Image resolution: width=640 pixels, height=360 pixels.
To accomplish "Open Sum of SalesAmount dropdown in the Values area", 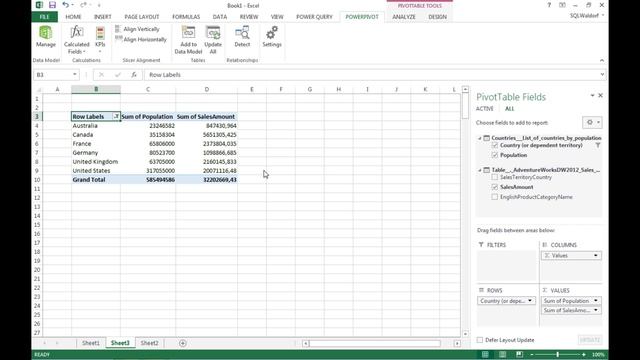I will click(x=596, y=311).
